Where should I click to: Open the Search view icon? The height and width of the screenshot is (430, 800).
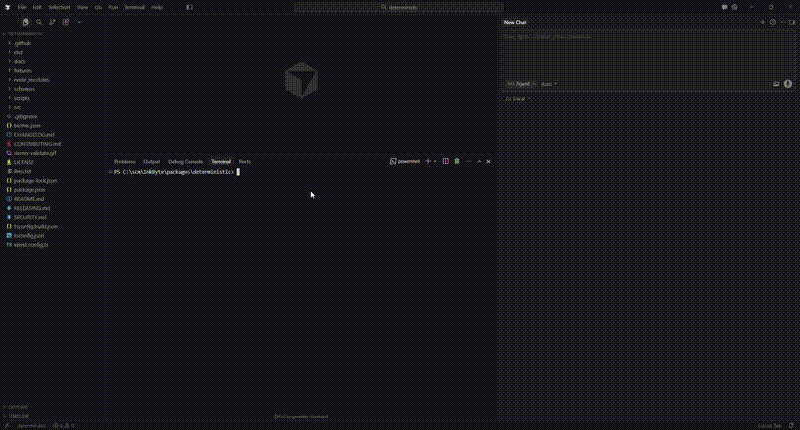tap(39, 22)
